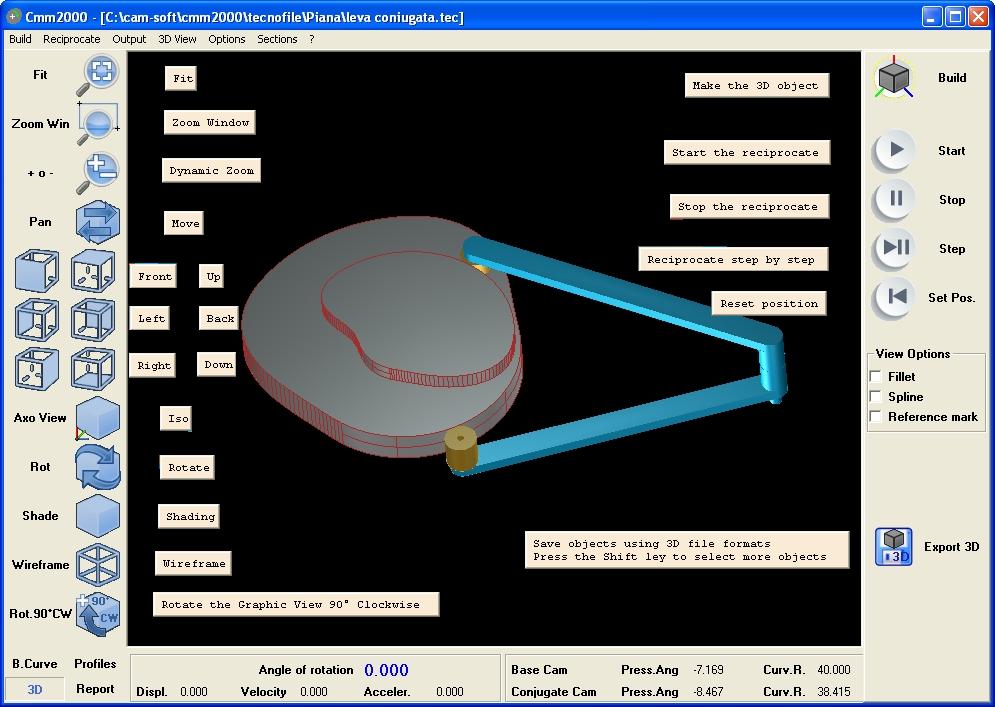Image resolution: width=995 pixels, height=707 pixels.
Task: Enable the Fillet checkbox
Action: (x=876, y=376)
